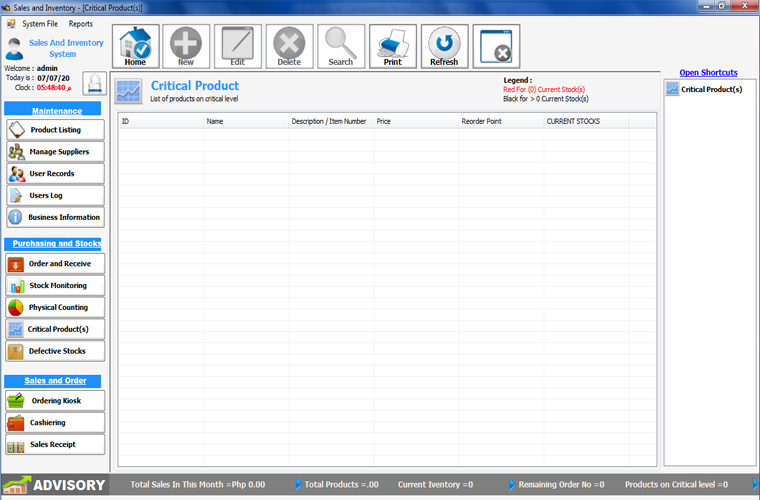Click the Maintenance section header
Screen dimensions: 760x500
point(53,109)
